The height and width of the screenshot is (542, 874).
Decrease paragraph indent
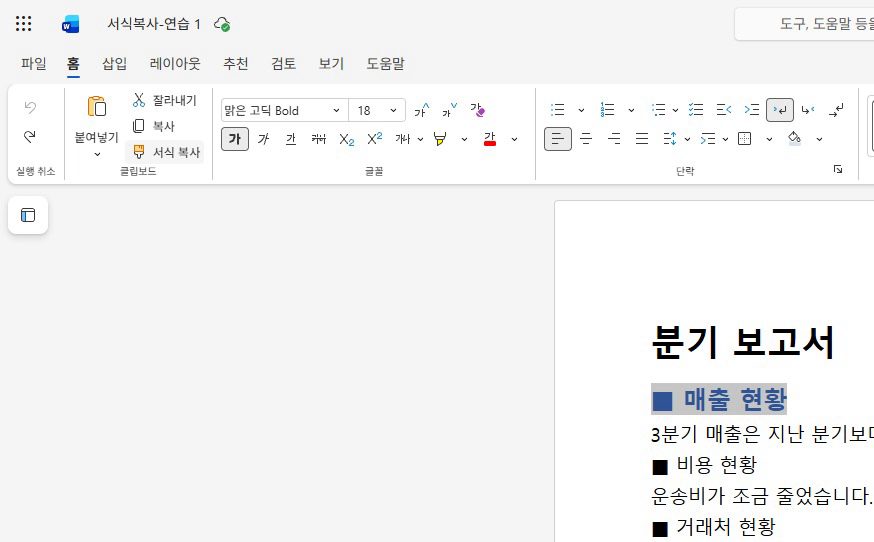coord(724,110)
